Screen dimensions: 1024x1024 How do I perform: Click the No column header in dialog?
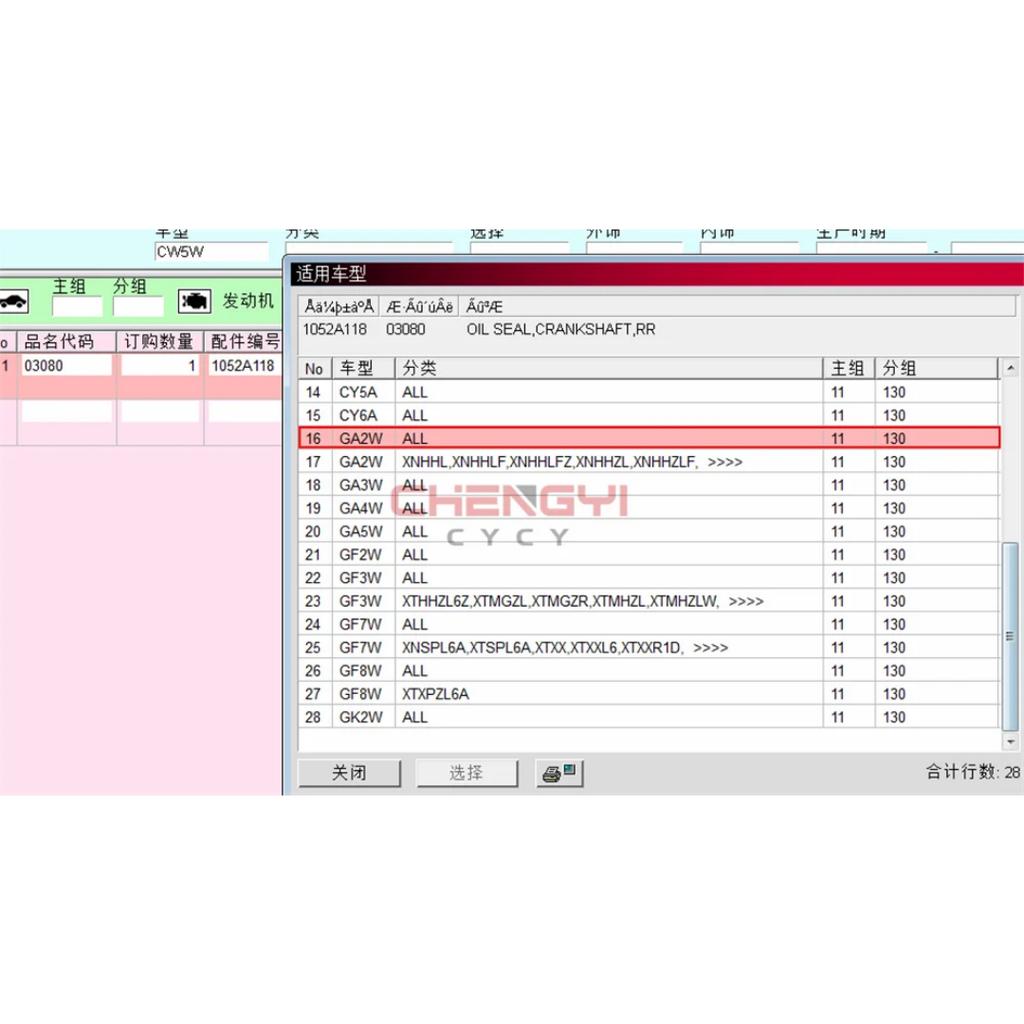315,368
